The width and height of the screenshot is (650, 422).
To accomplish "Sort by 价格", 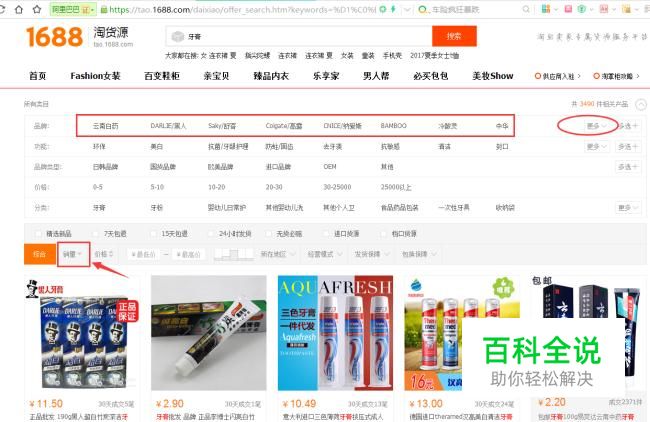I will [103, 254].
